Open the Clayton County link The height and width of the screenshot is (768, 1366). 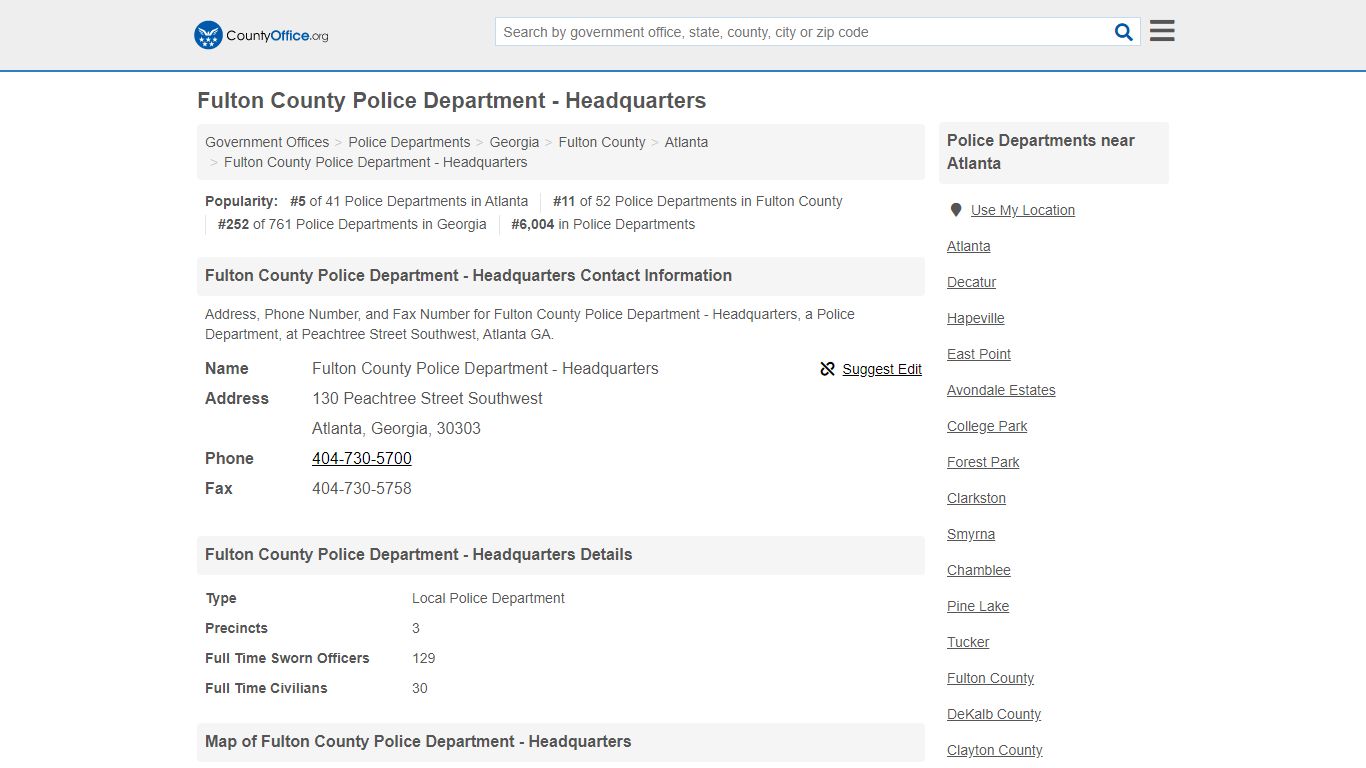(x=995, y=750)
